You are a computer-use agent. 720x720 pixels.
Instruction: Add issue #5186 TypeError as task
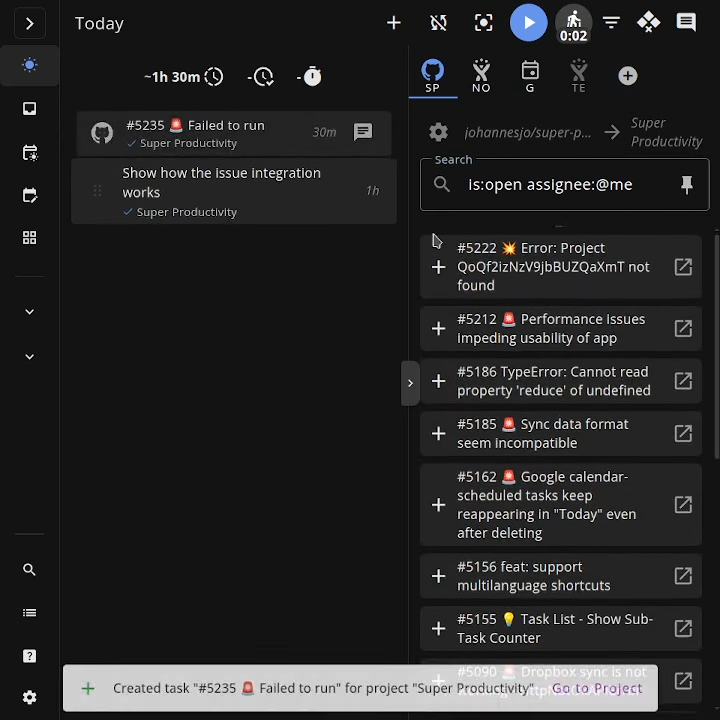439,381
